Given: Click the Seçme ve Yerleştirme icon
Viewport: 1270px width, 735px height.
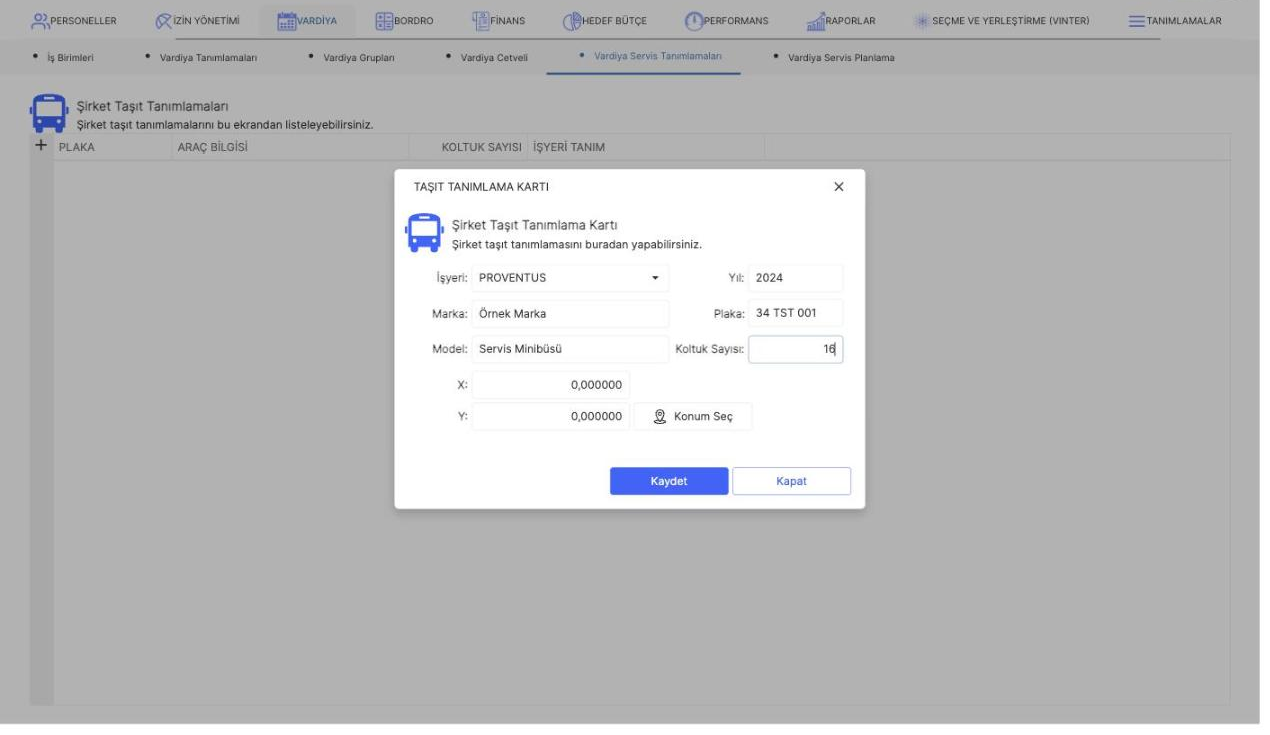Looking at the screenshot, I should (x=921, y=21).
